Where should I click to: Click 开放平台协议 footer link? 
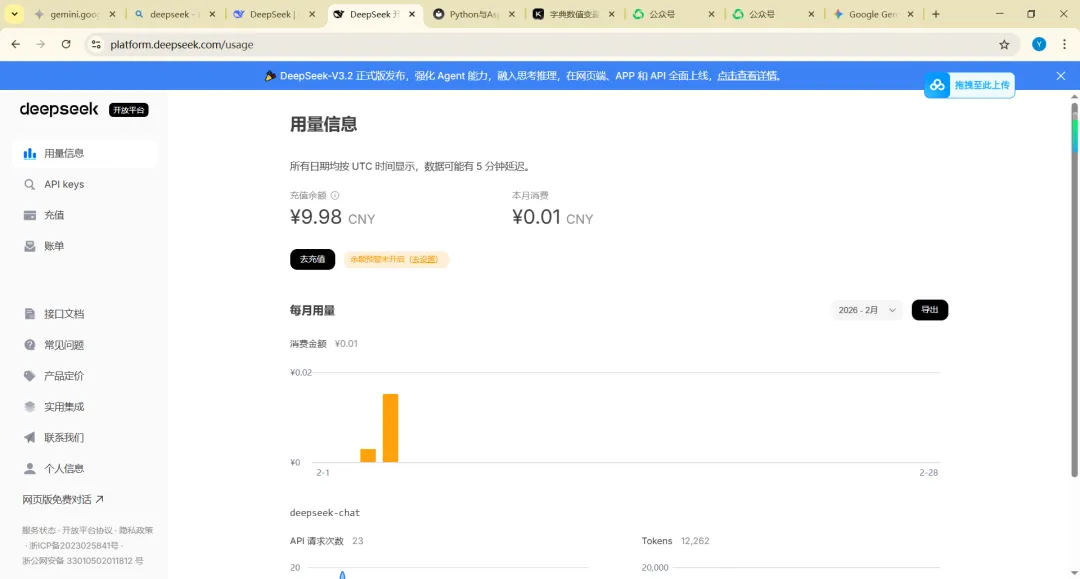87,531
